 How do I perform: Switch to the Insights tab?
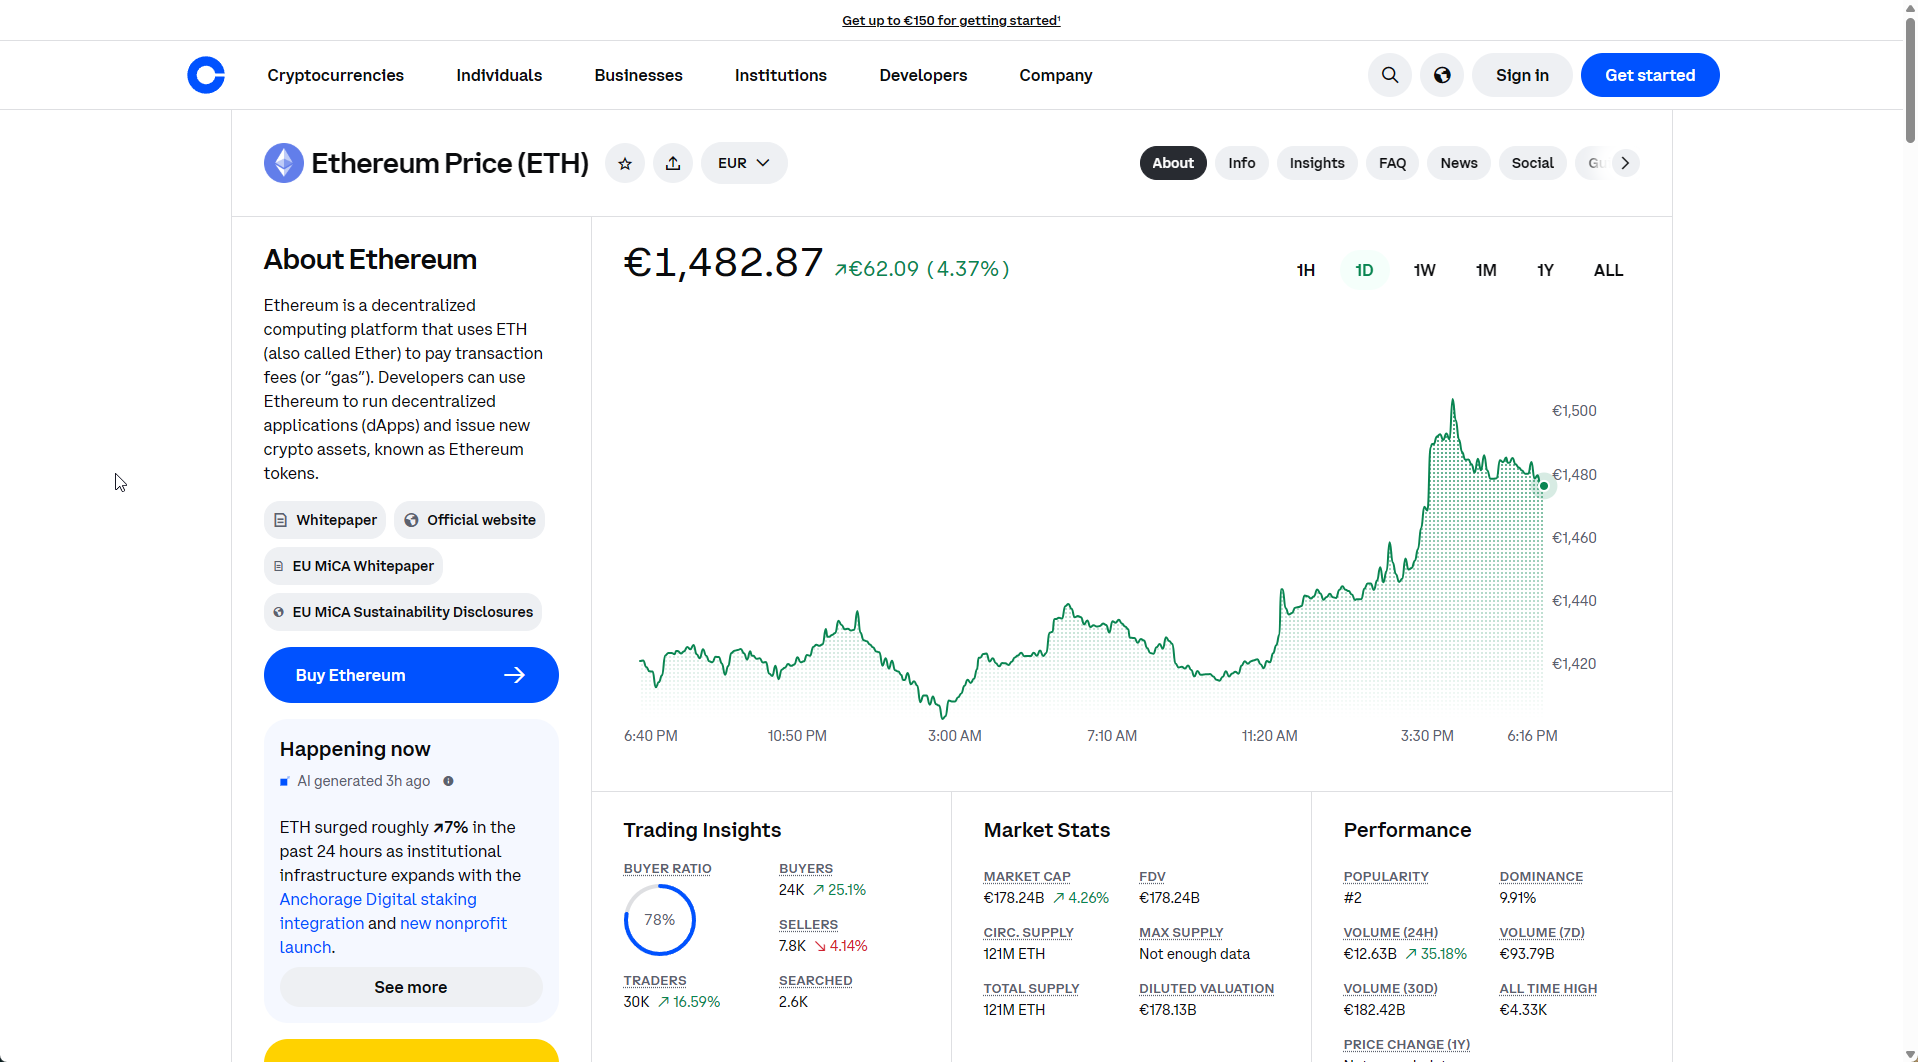[x=1317, y=163]
